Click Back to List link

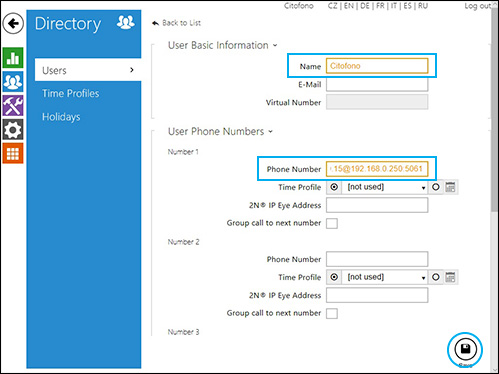click(x=177, y=23)
